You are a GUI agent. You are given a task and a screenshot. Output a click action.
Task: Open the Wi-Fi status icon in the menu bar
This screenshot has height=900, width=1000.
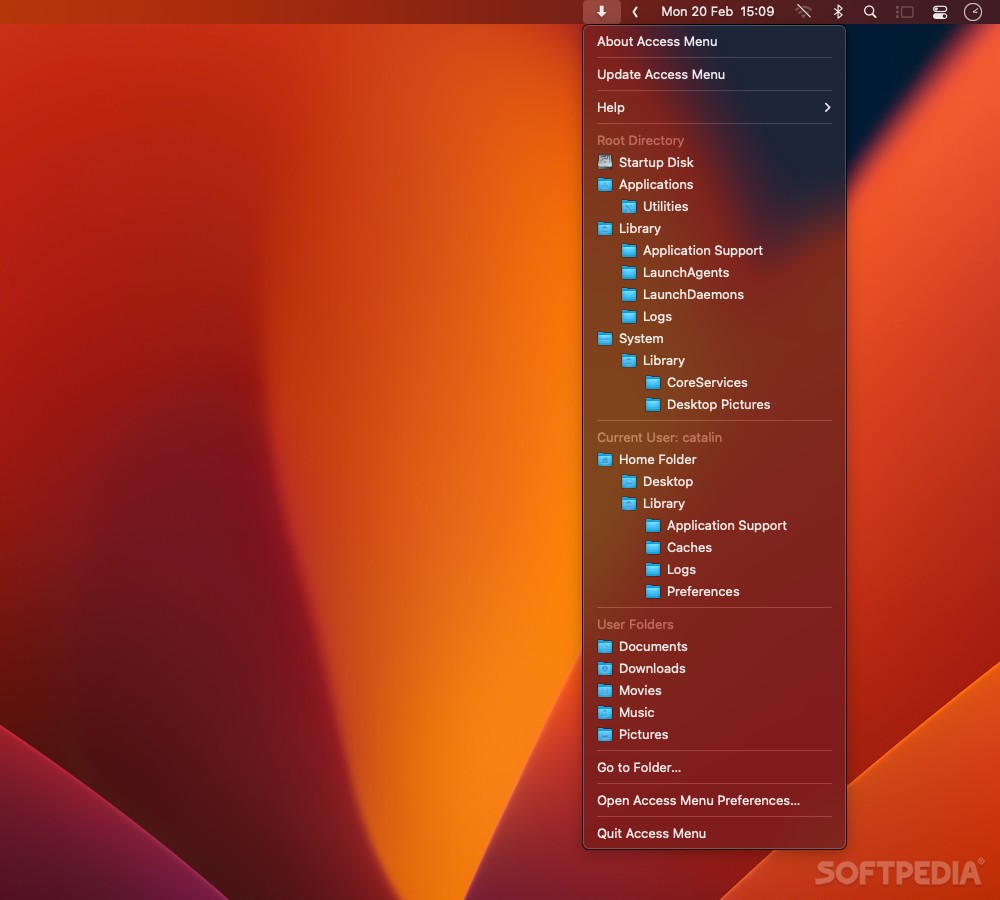pos(804,11)
